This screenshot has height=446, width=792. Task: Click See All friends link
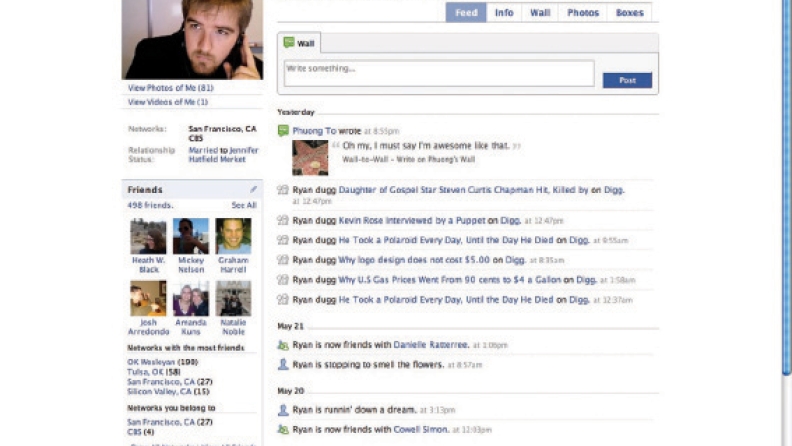pyautogui.click(x=244, y=205)
